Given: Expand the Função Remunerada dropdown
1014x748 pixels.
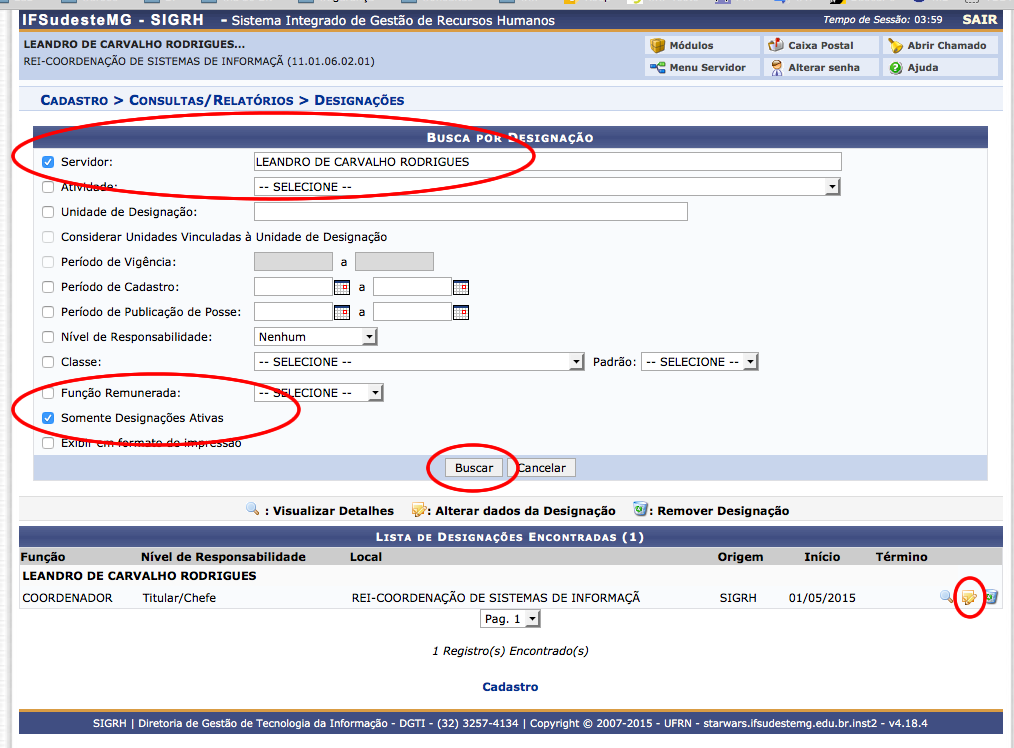Looking at the screenshot, I should pos(319,393).
